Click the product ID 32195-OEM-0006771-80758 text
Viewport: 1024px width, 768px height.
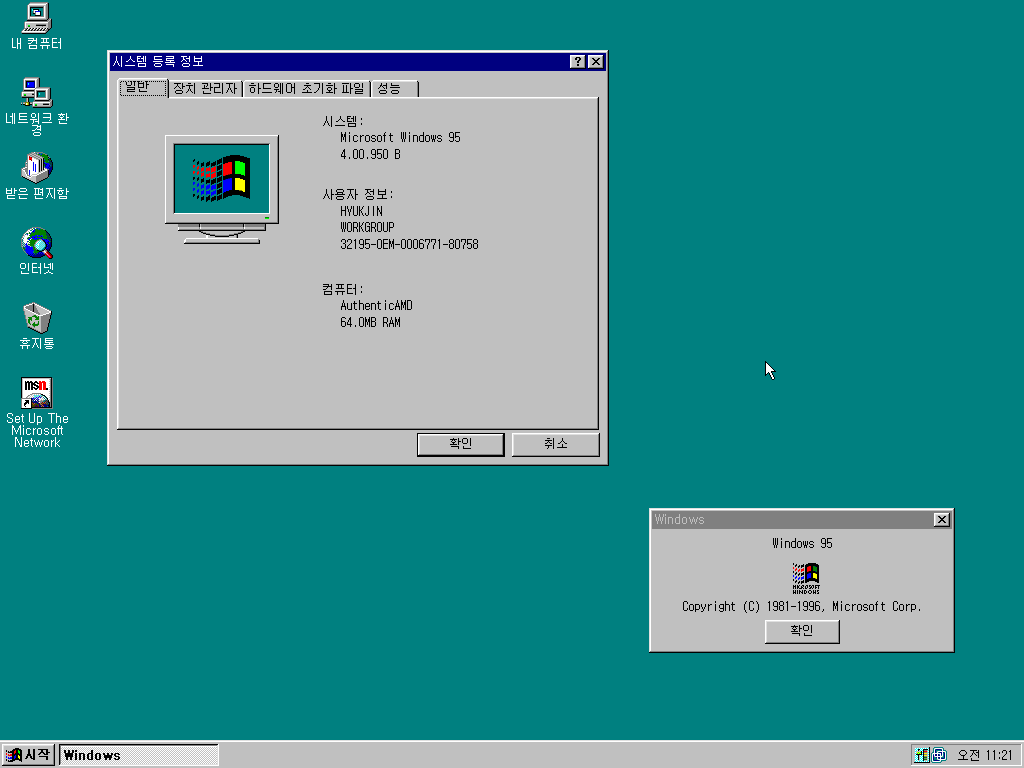pos(409,244)
